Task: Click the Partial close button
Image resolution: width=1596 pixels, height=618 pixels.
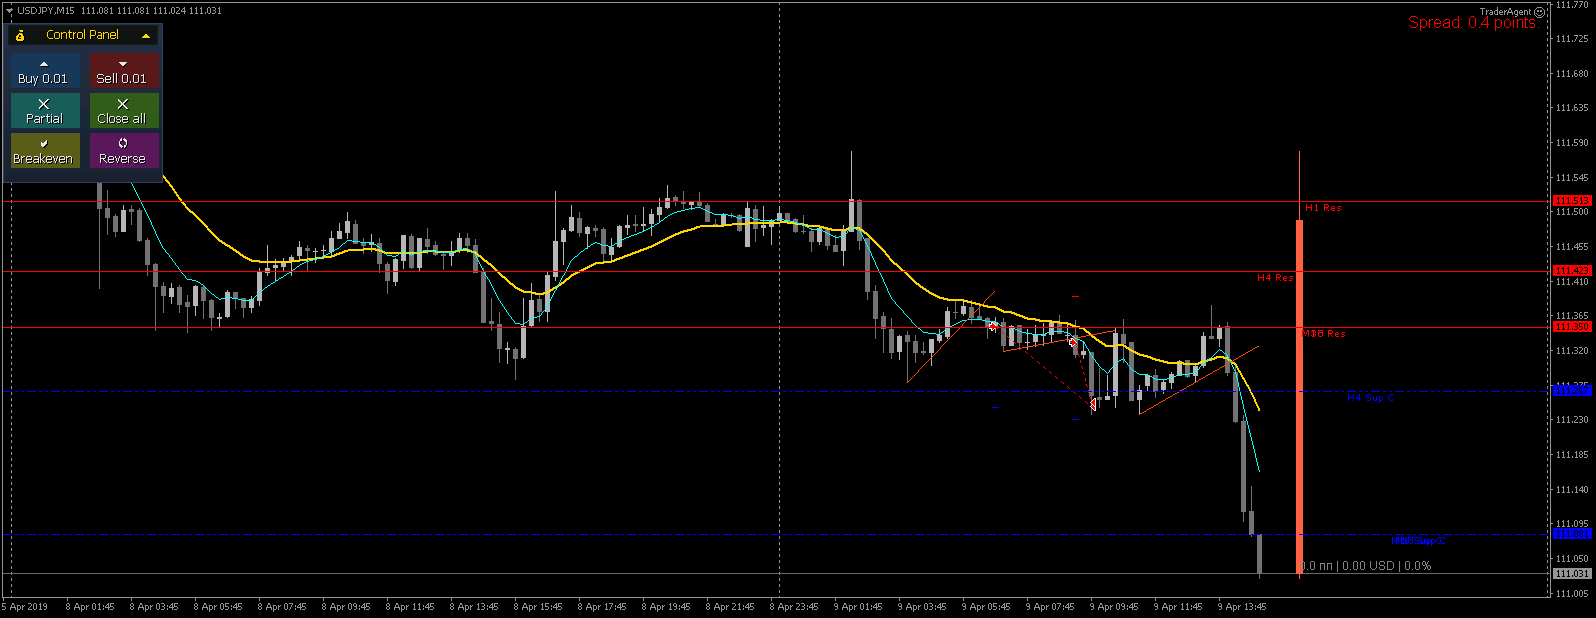Action: (x=44, y=111)
